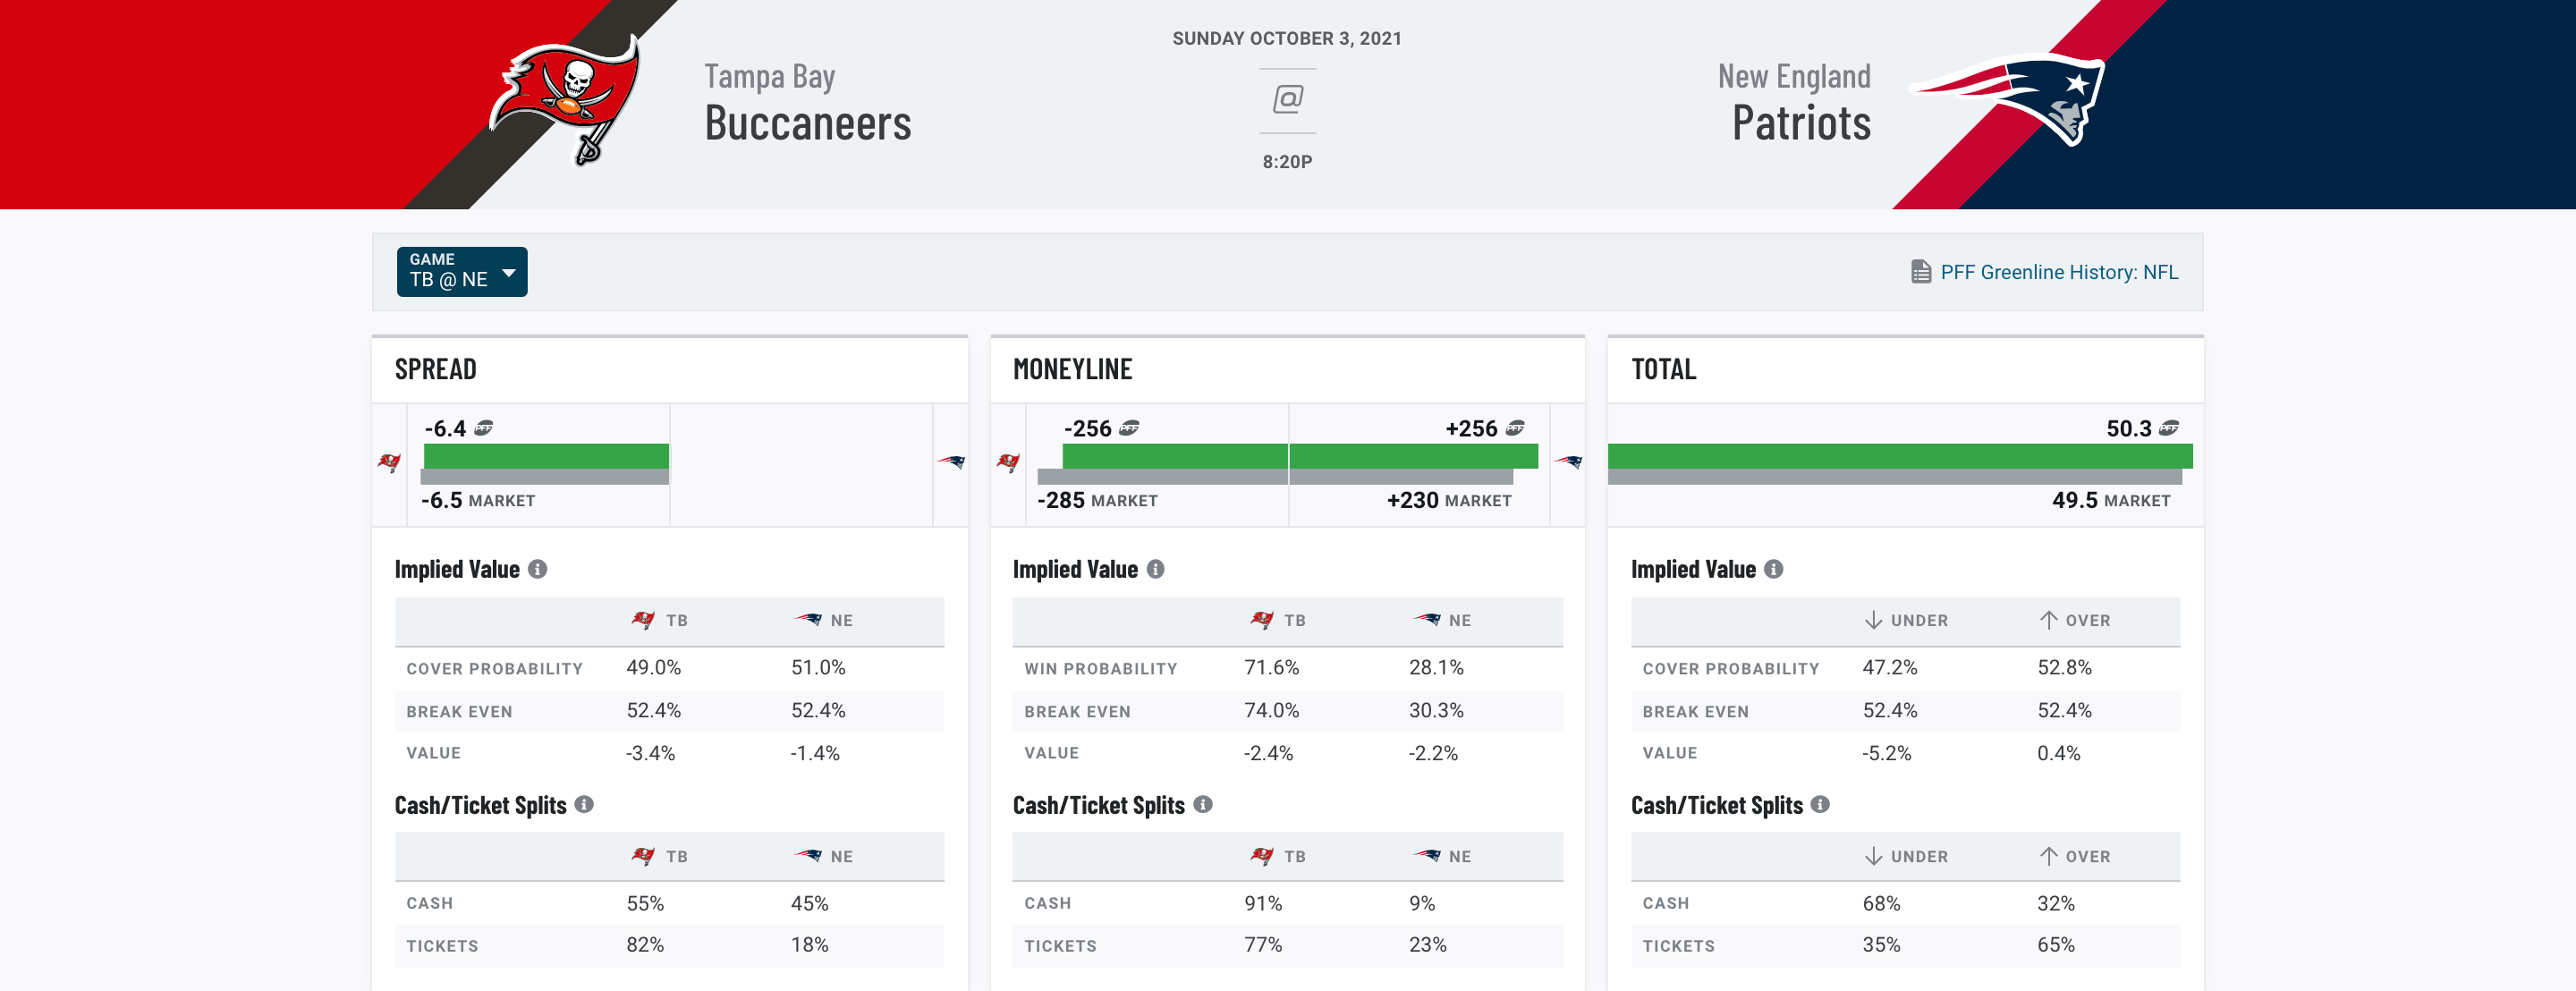Click TB cover probability 49.0%

tap(654, 667)
